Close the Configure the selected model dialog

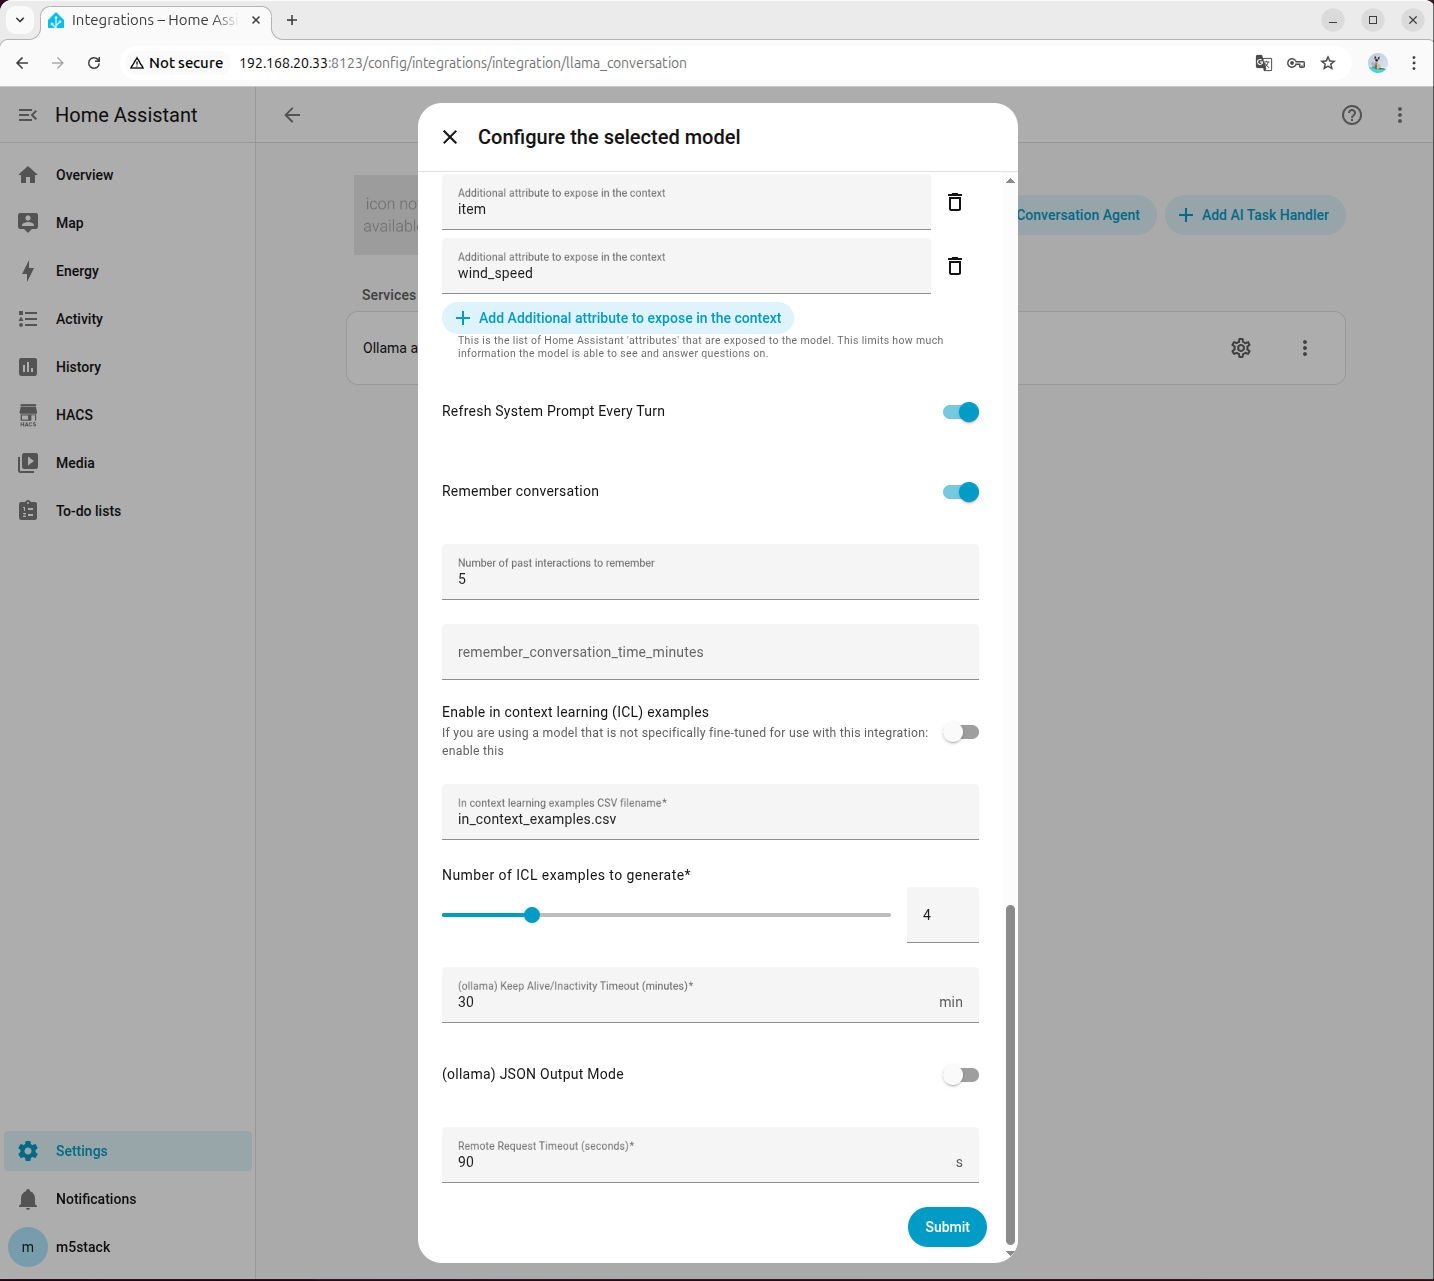click(450, 137)
